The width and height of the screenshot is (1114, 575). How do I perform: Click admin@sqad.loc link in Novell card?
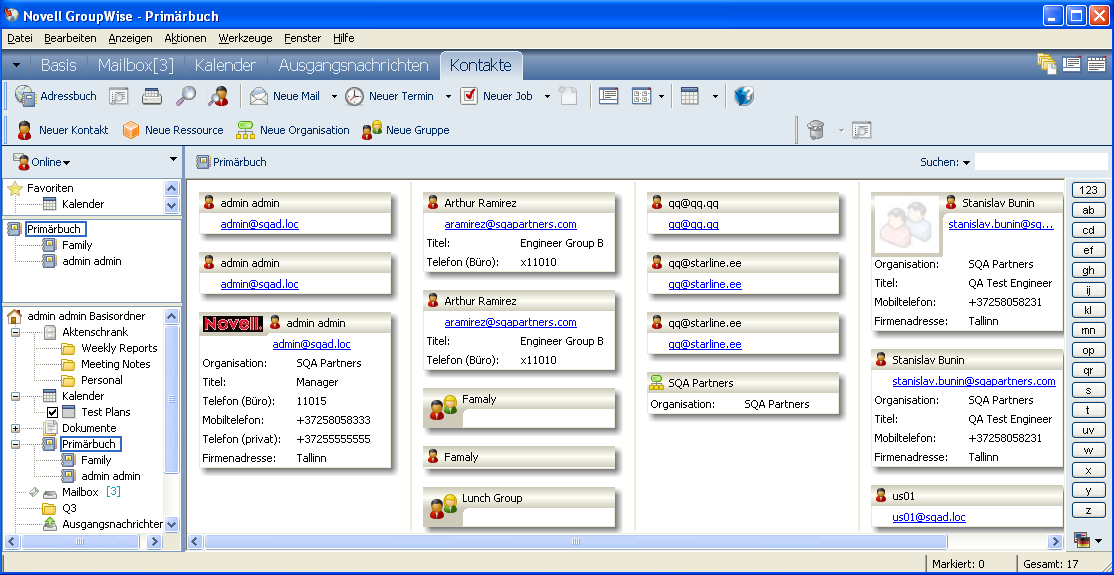(311, 345)
